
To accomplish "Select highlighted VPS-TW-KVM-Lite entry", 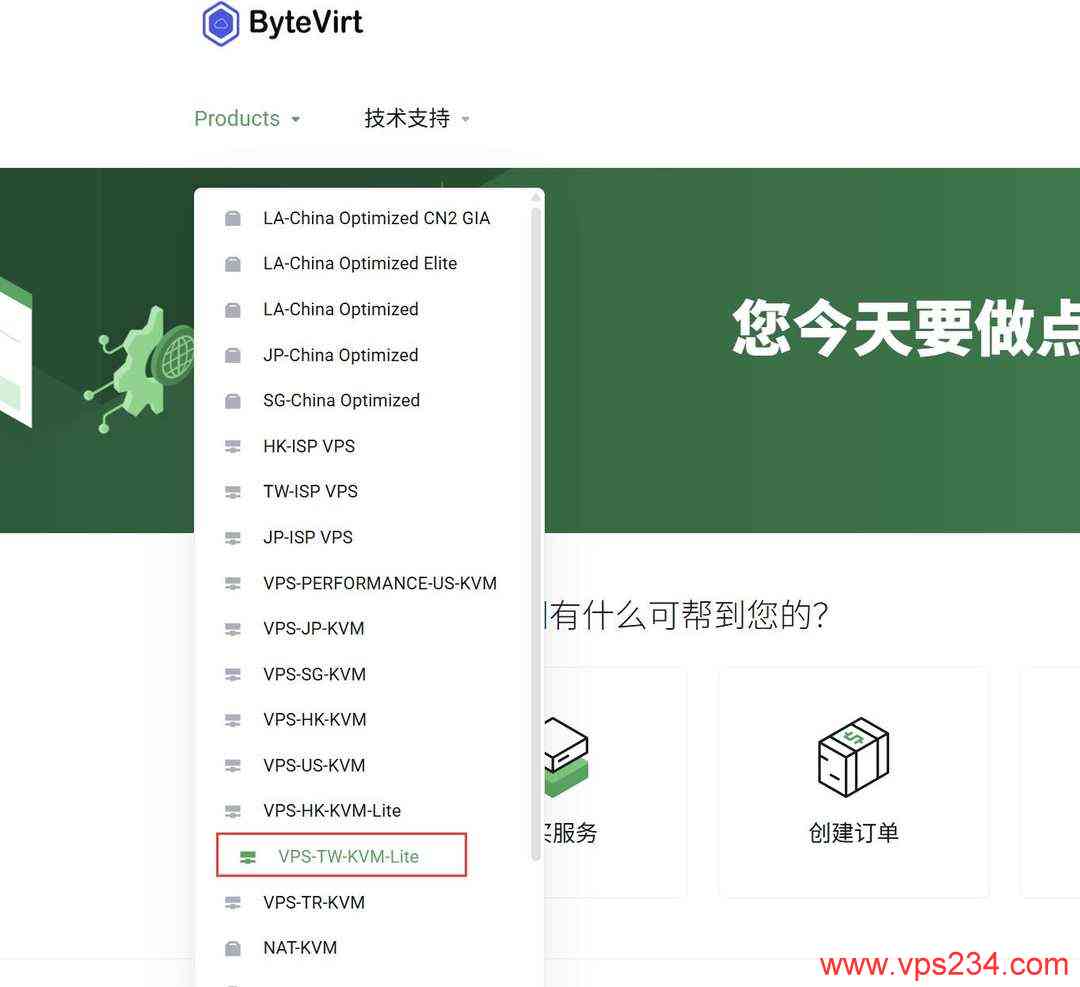I will [342, 855].
